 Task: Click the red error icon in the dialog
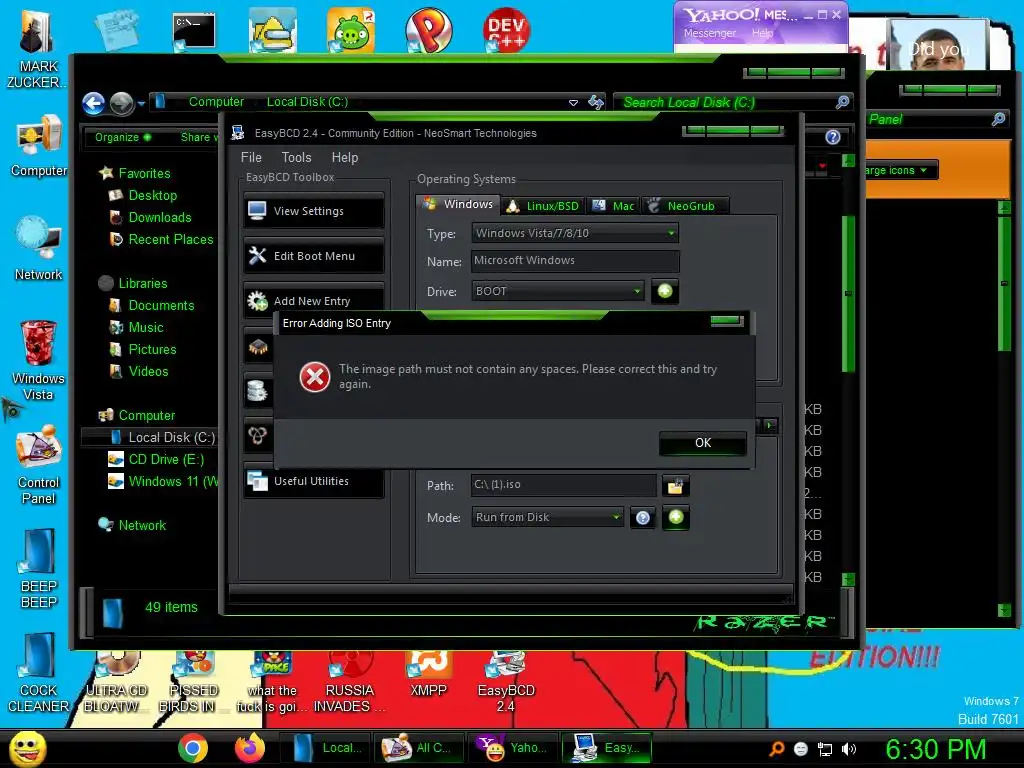click(315, 377)
